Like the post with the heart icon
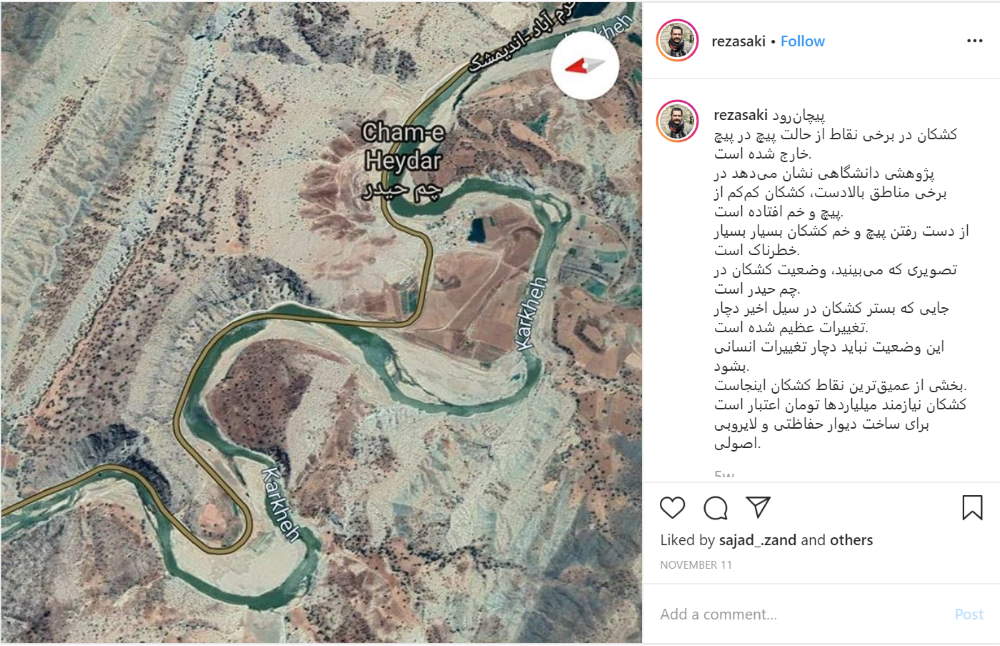Screen dimensions: 1000x646 pyautogui.click(x=672, y=508)
